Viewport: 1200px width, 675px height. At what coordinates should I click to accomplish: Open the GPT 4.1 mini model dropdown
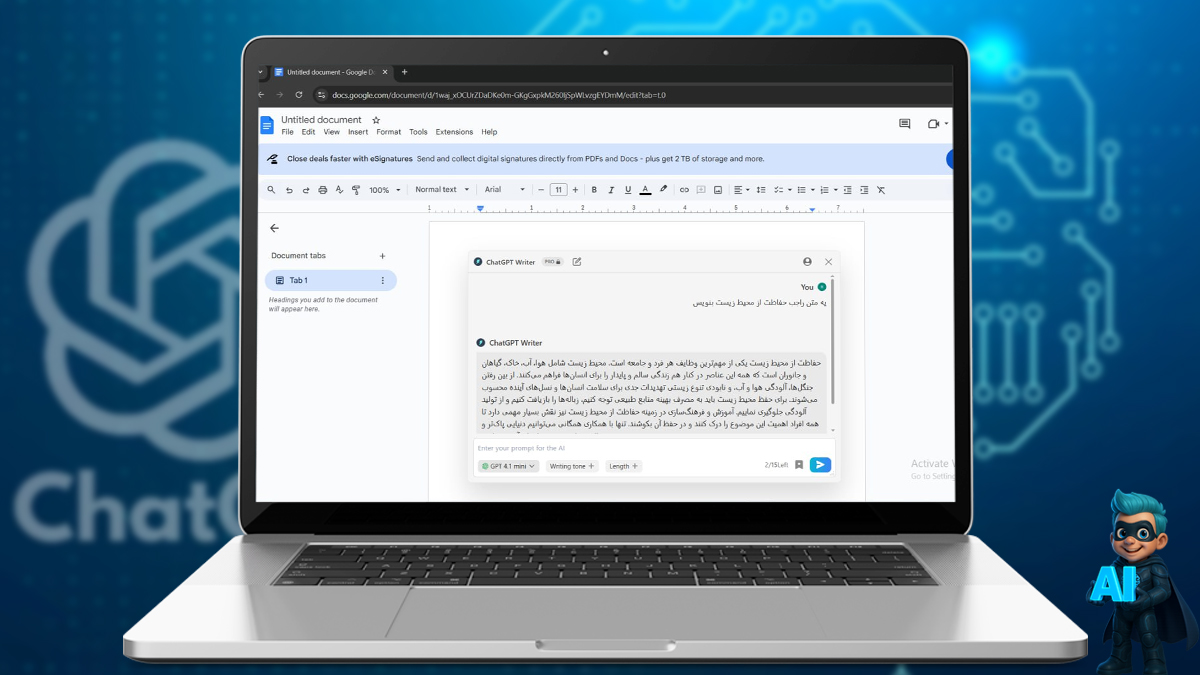[508, 466]
